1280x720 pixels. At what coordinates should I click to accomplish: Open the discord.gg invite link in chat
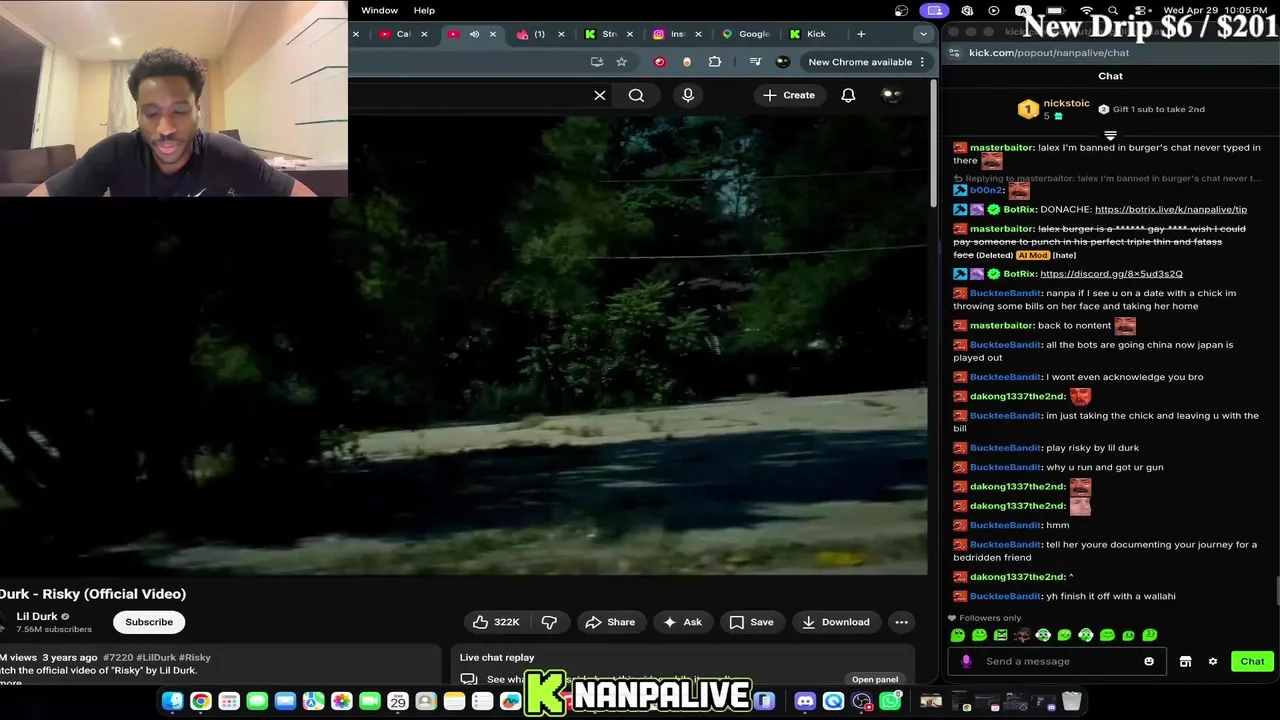click(x=1111, y=274)
